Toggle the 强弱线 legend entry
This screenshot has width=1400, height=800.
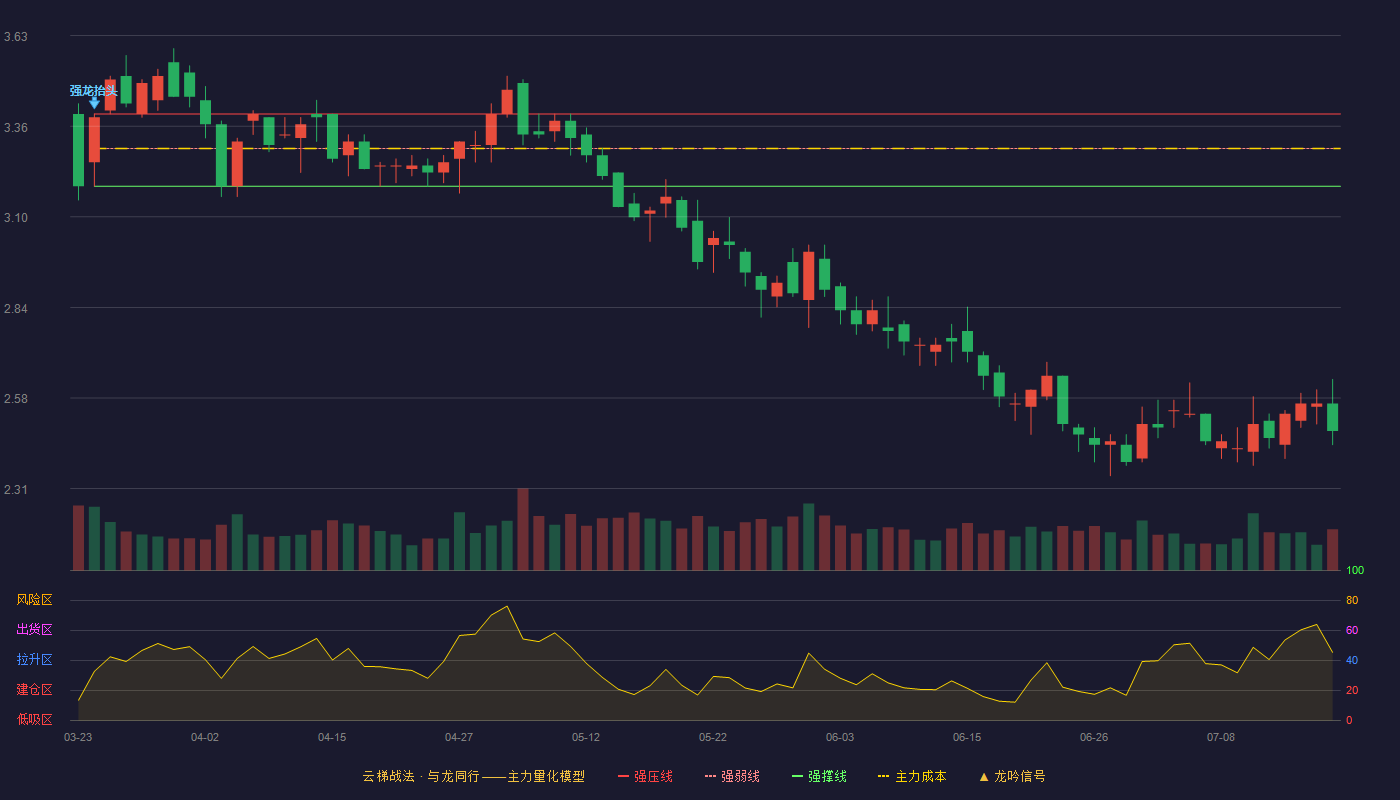click(732, 776)
